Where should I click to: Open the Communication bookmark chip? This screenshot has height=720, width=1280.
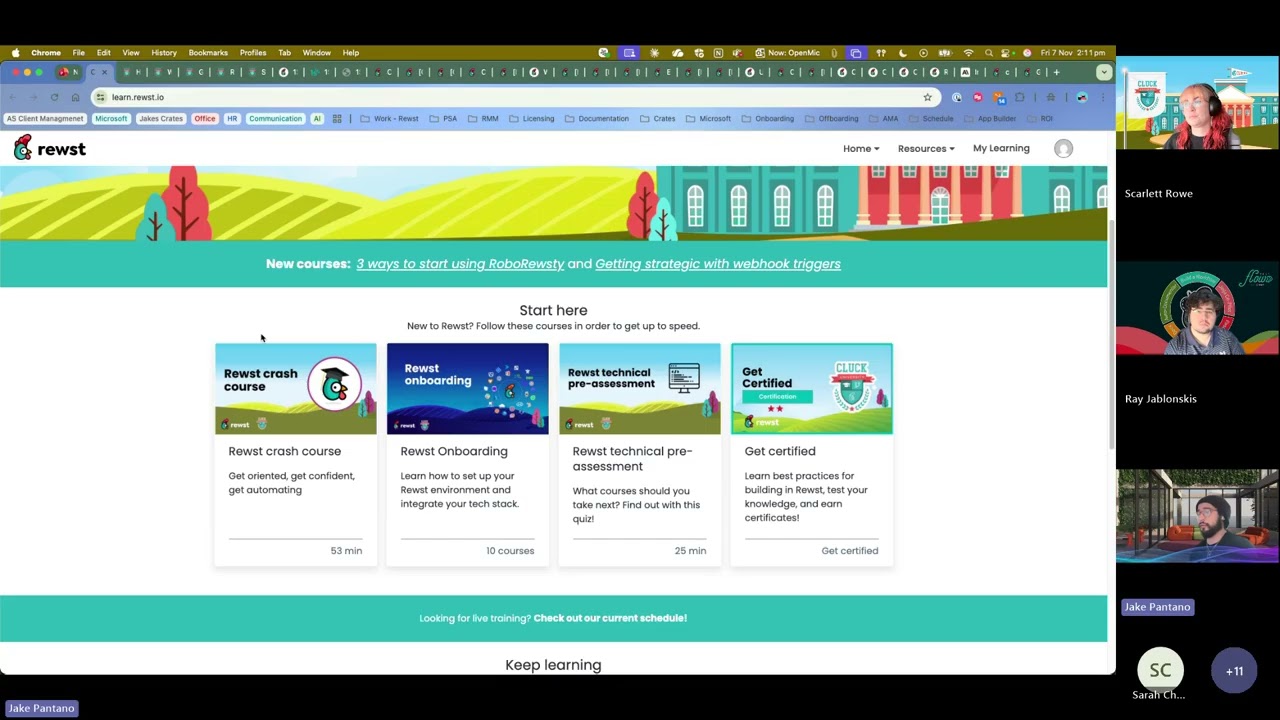click(275, 118)
